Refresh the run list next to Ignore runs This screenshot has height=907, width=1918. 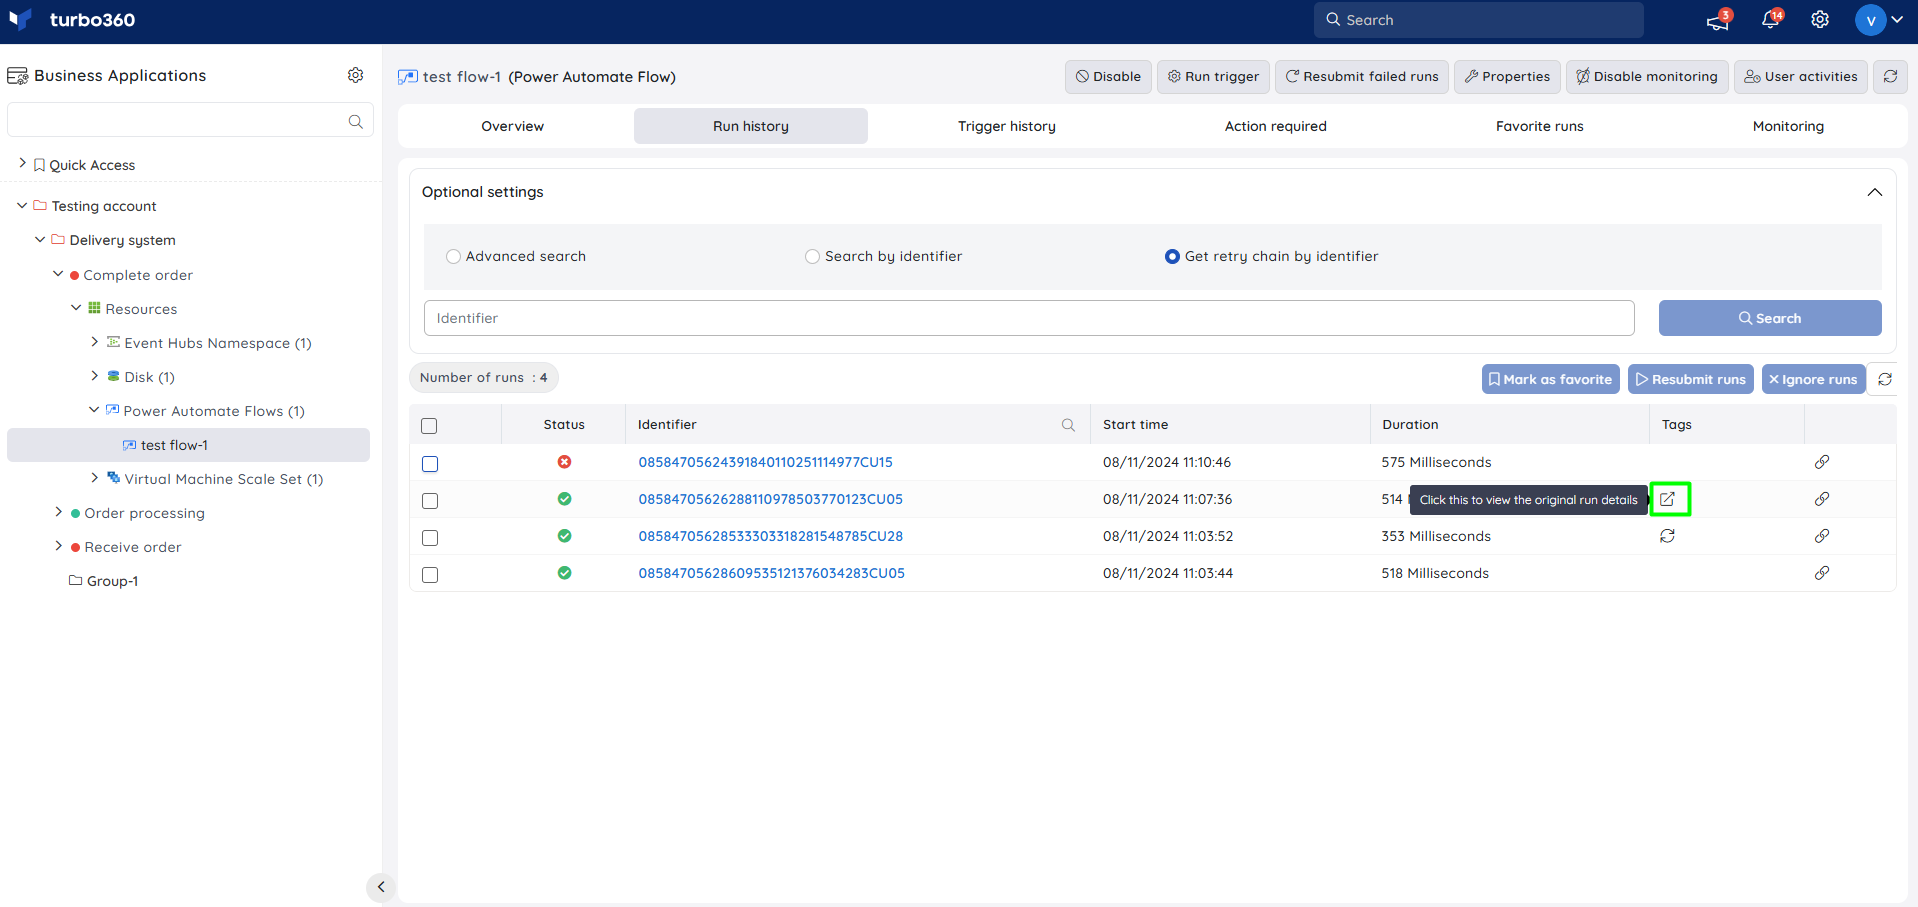point(1885,379)
